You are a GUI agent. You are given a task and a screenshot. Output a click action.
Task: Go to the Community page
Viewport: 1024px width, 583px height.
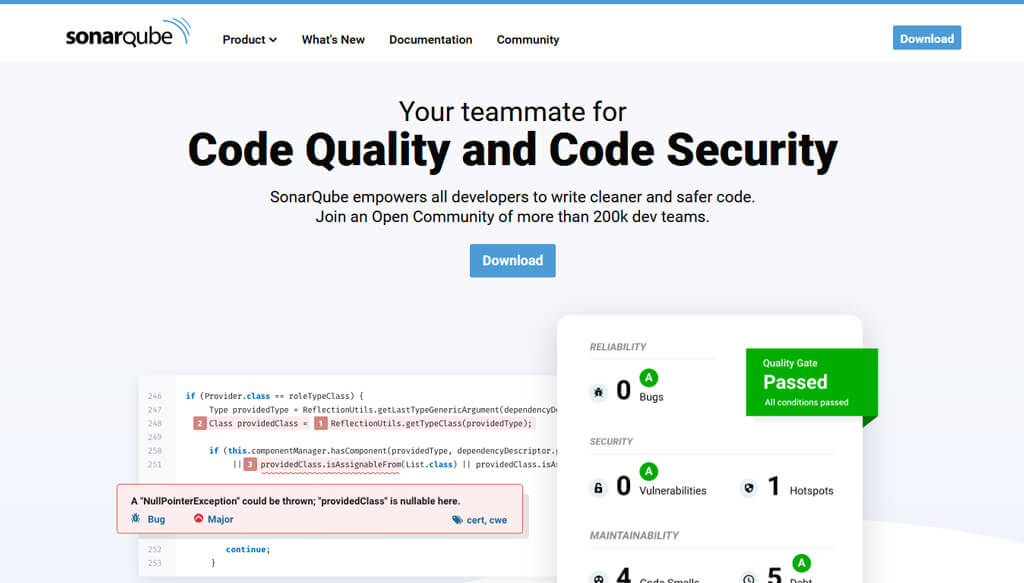click(x=528, y=40)
